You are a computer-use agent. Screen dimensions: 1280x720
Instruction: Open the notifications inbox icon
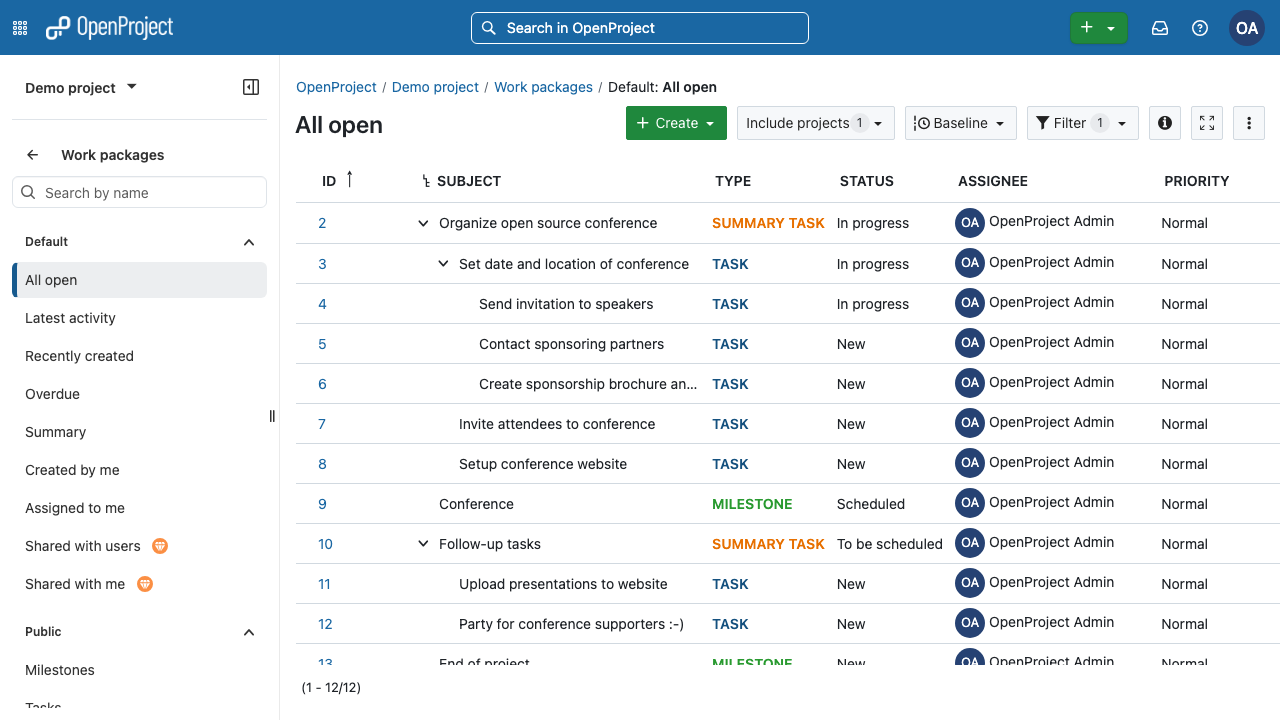pos(1160,28)
